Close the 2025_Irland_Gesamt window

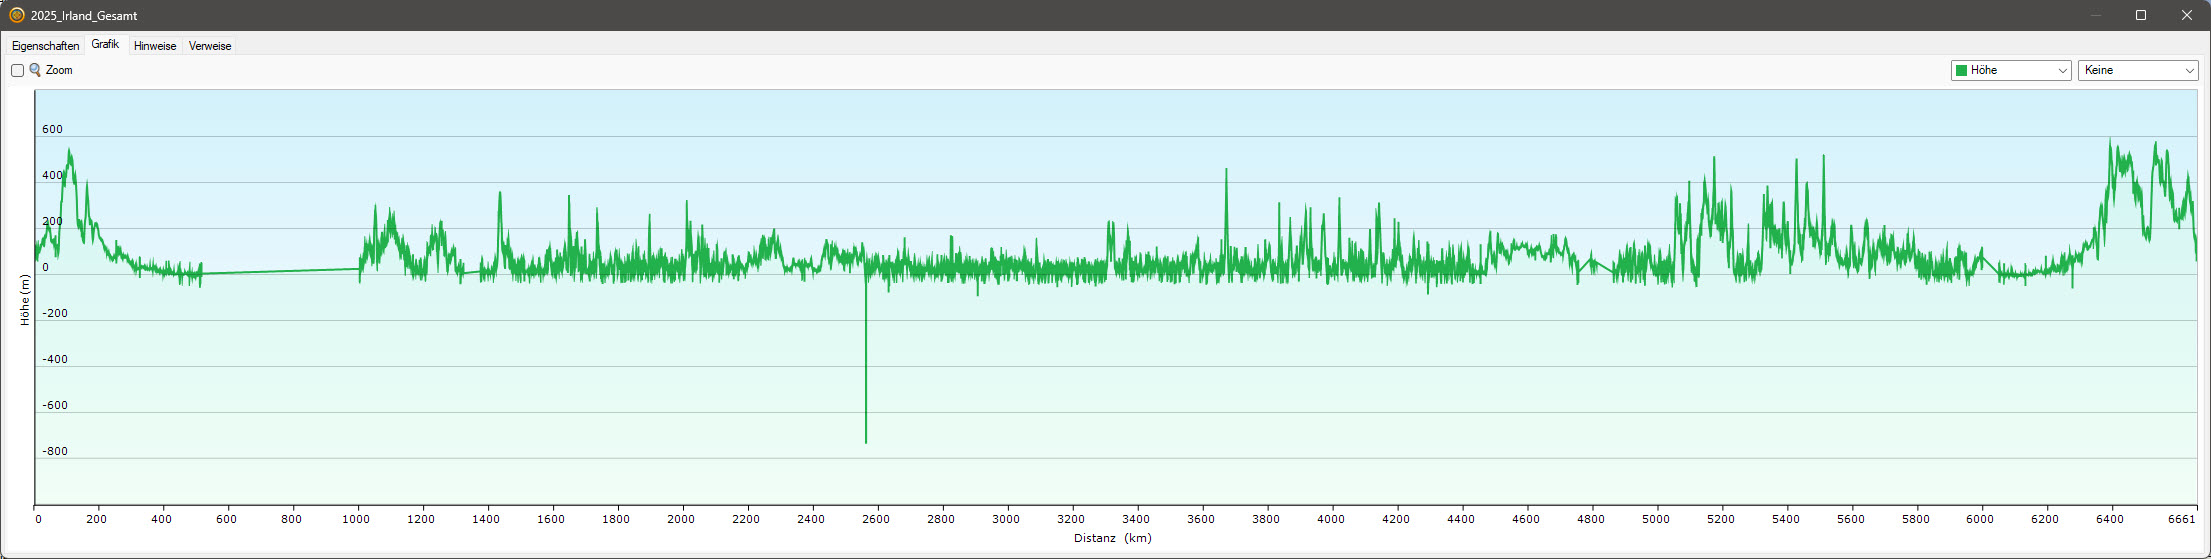coord(2187,15)
